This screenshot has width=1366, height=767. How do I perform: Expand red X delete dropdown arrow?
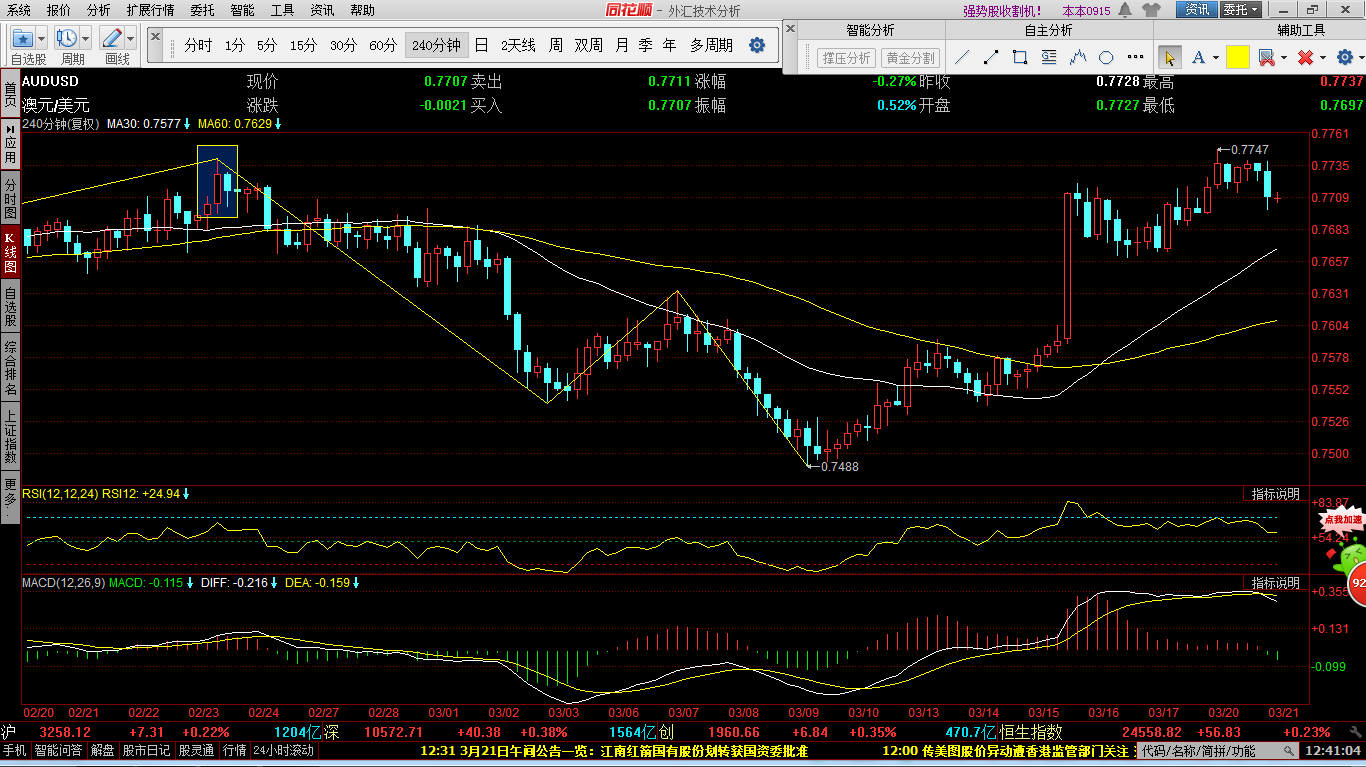click(x=1322, y=58)
